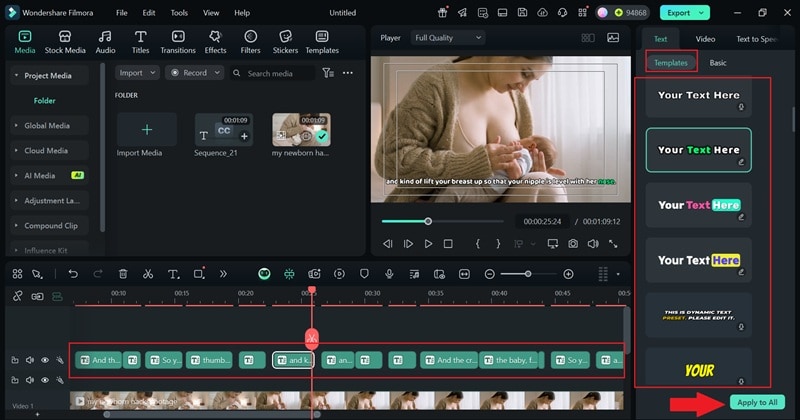The width and height of the screenshot is (800, 420).
Task: Open the Import dropdown
Action: 137,73
